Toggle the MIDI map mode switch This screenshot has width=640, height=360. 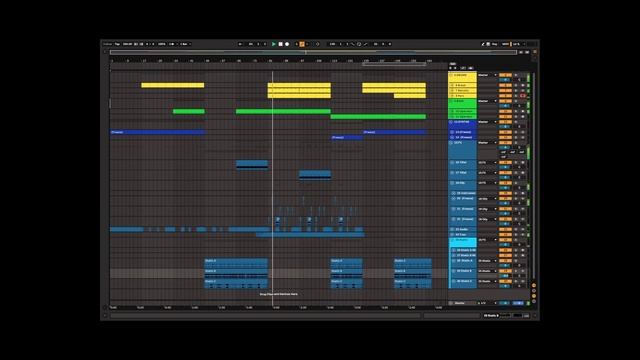click(x=505, y=44)
